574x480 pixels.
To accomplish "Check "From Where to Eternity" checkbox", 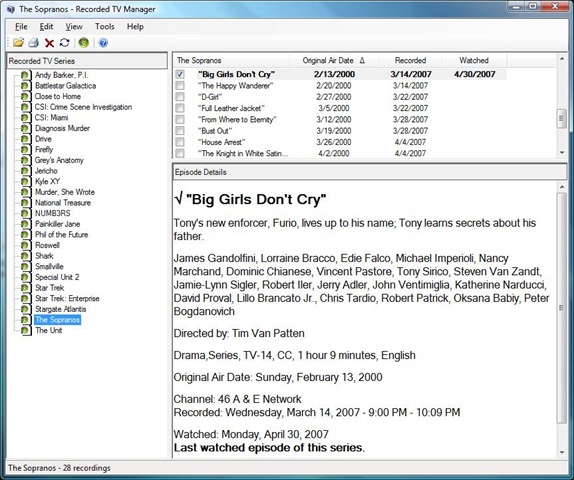I will point(180,120).
